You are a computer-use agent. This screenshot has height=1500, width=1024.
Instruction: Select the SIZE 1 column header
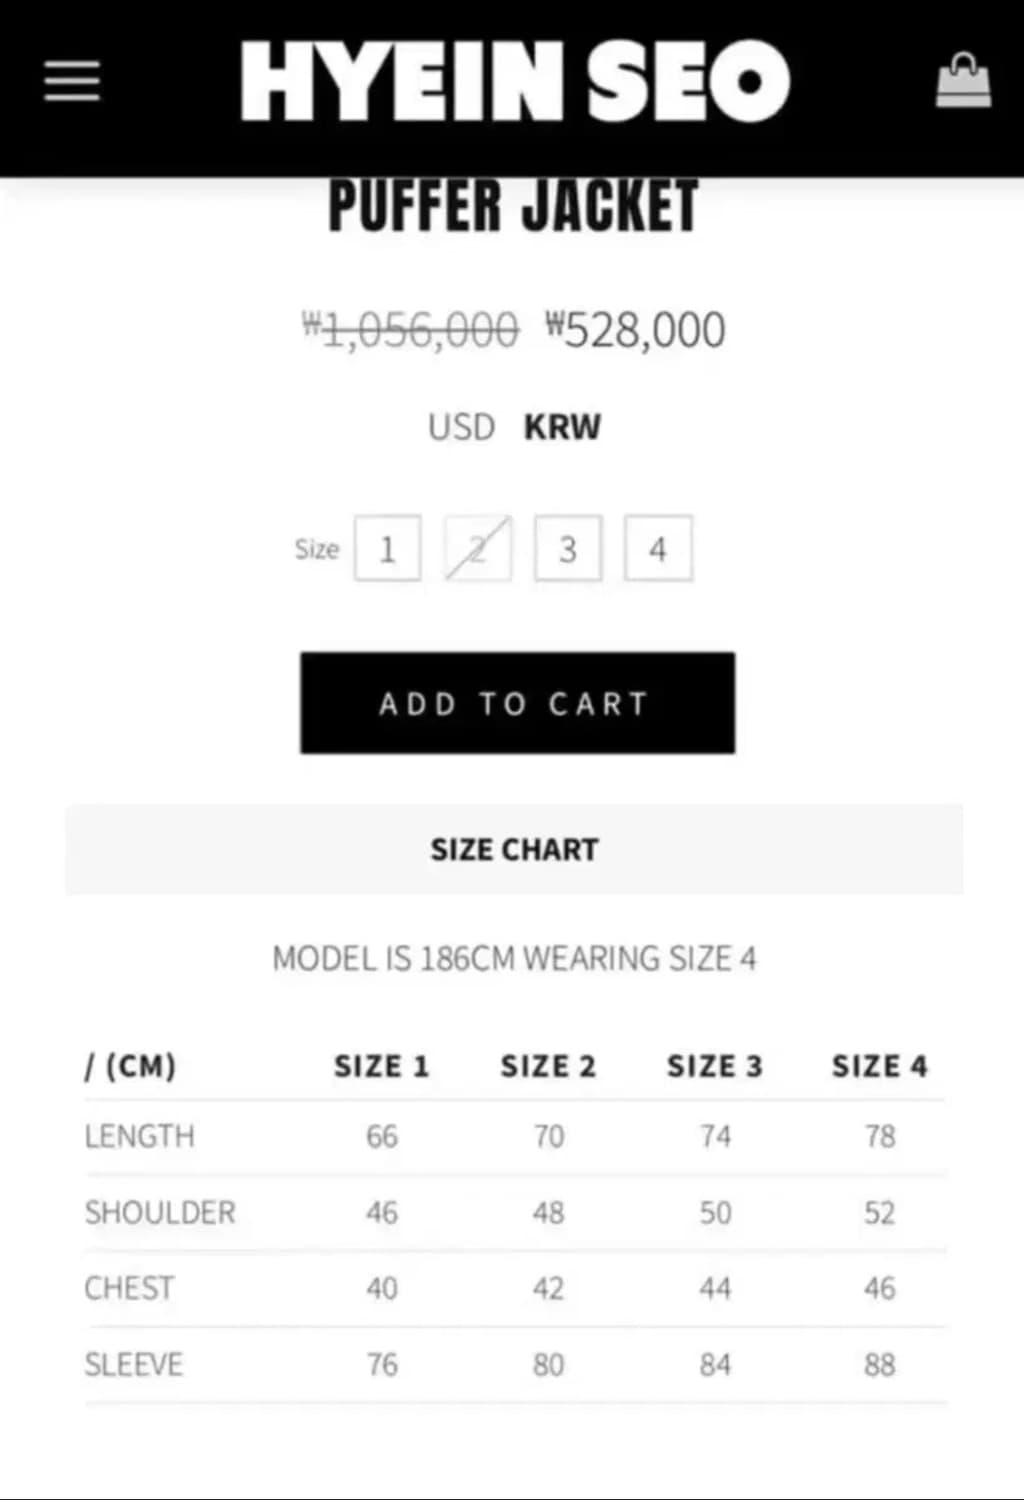pyautogui.click(x=381, y=1067)
